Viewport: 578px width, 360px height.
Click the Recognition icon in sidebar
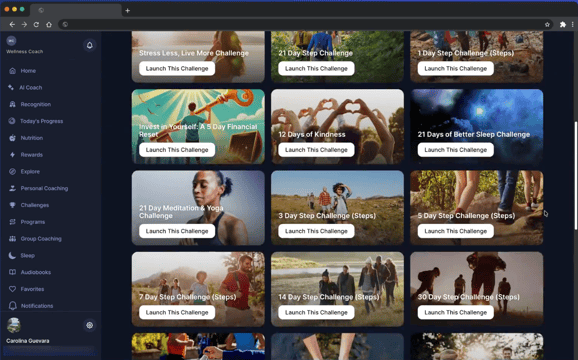(x=13, y=104)
